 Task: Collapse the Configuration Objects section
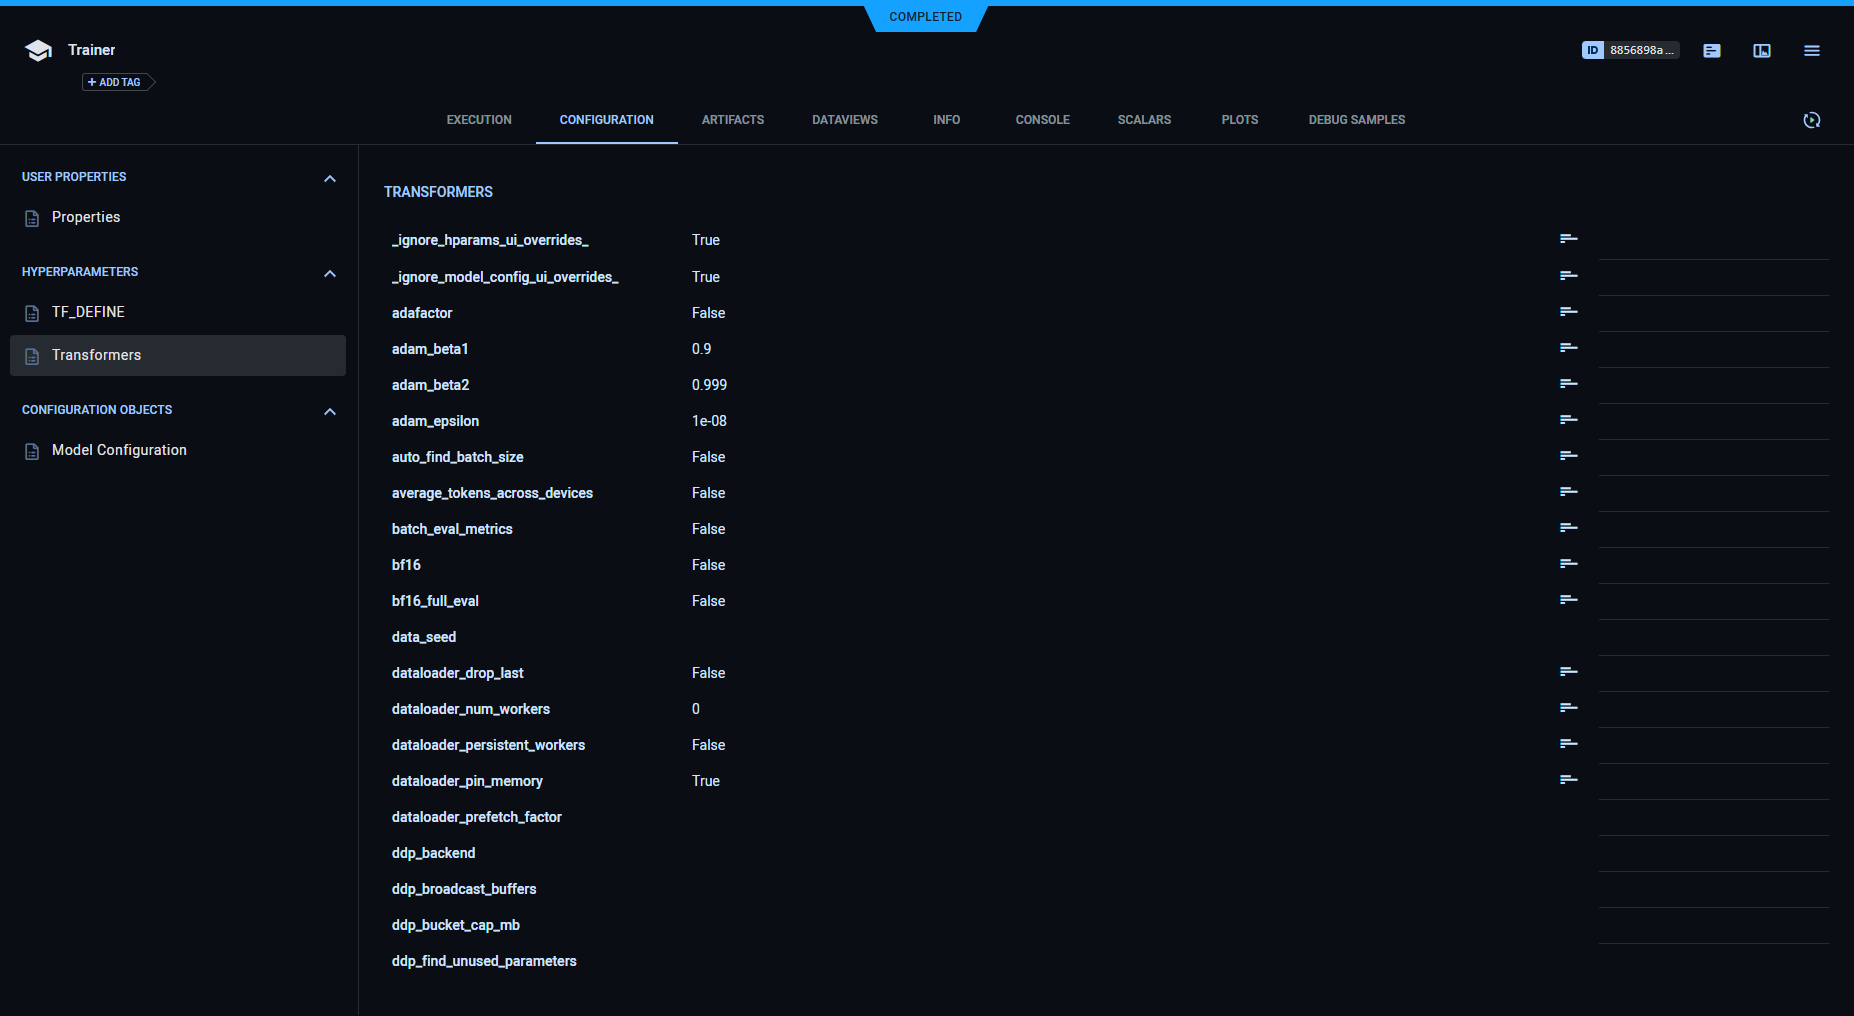tap(330, 411)
